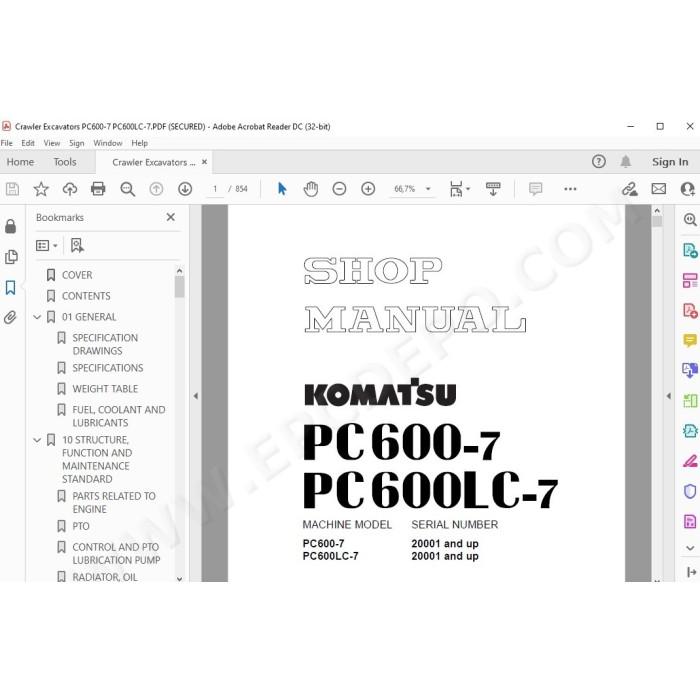
Task: Click the security lock icon in sidebar
Action: 11,227
